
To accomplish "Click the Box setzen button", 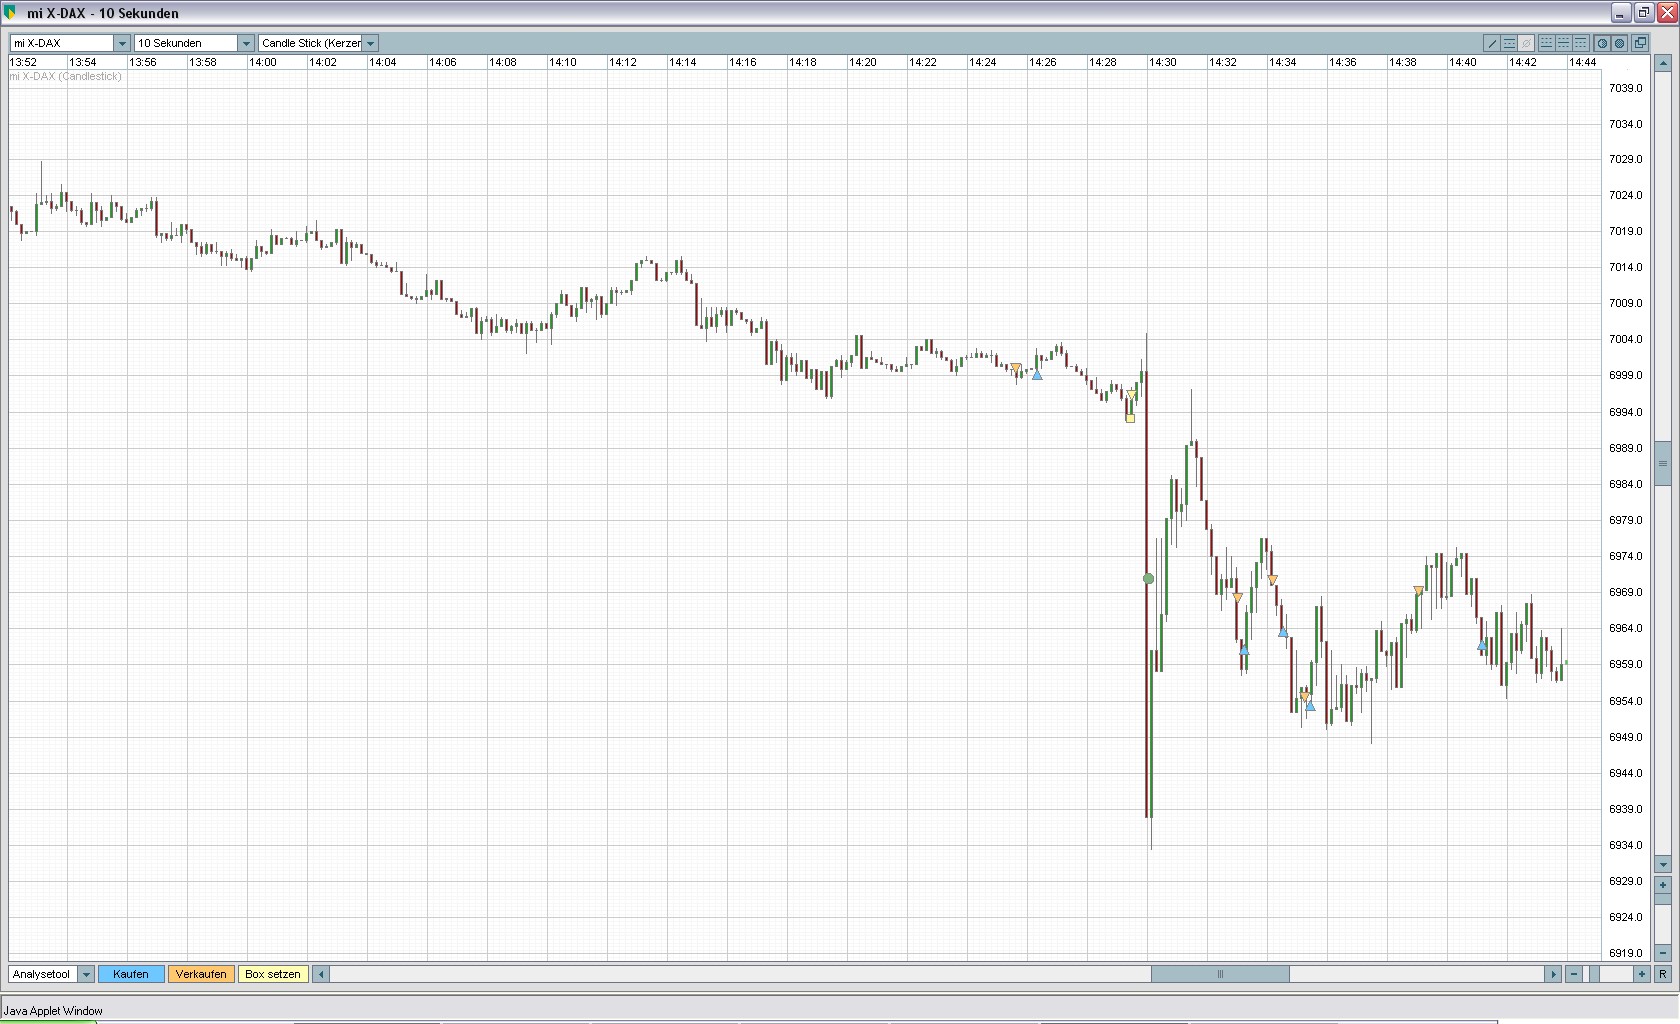I will (273, 974).
